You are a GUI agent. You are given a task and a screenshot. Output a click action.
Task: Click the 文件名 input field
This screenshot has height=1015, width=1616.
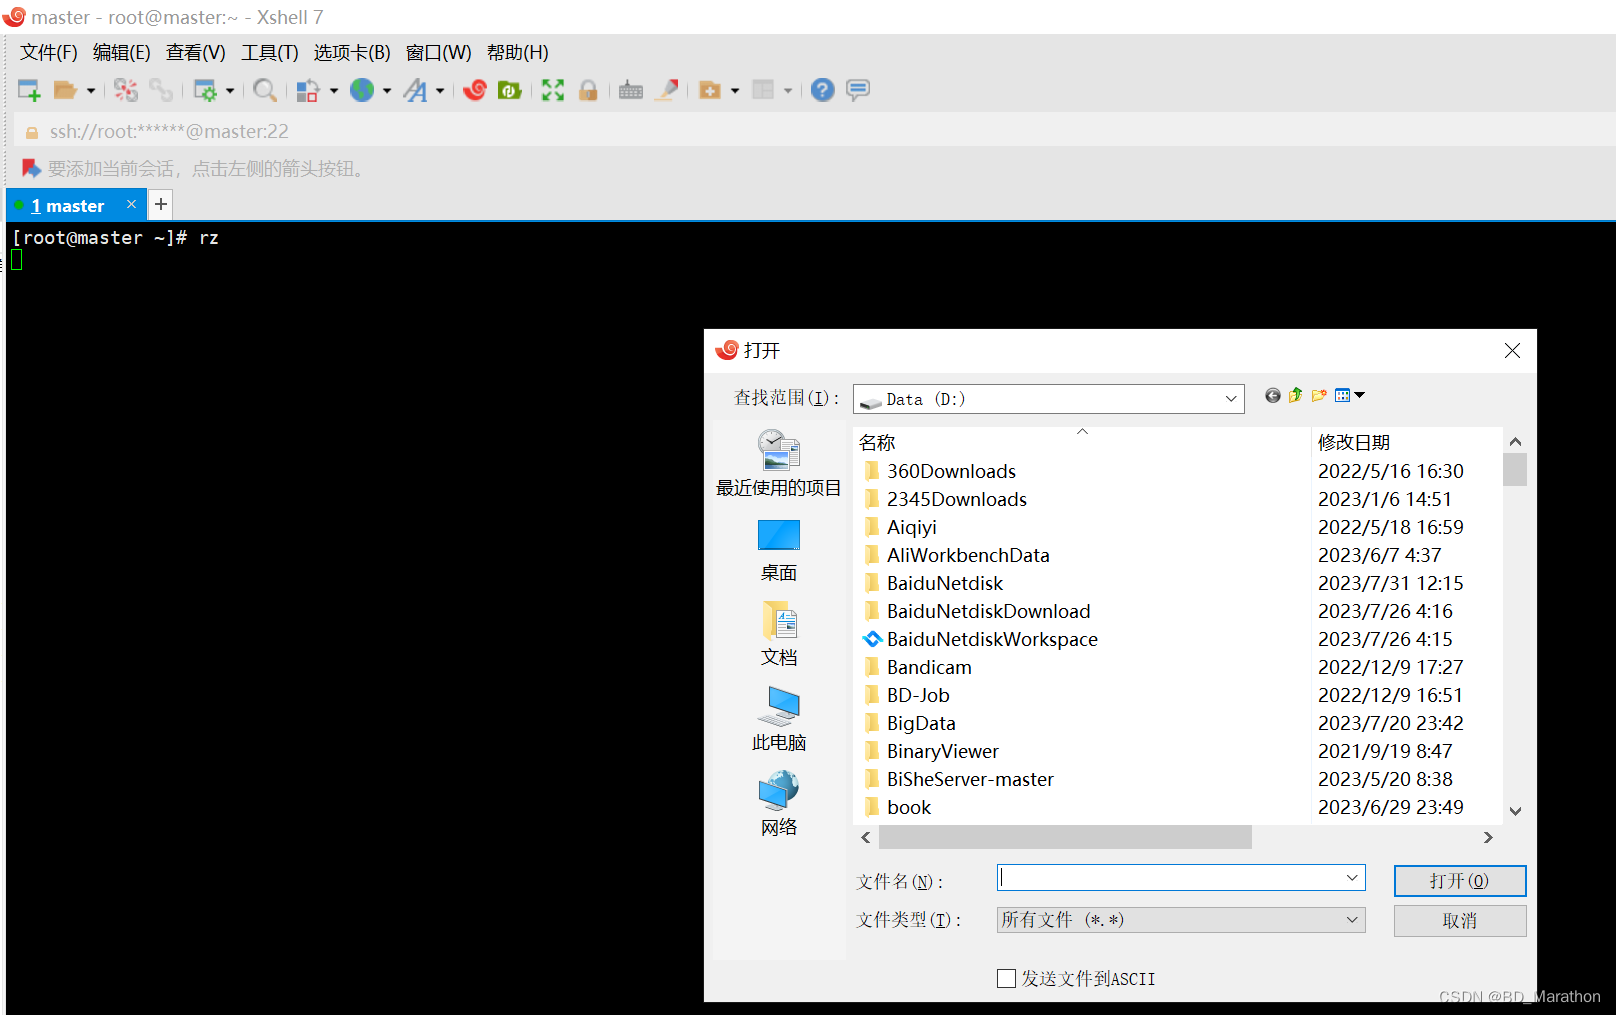coord(1181,878)
